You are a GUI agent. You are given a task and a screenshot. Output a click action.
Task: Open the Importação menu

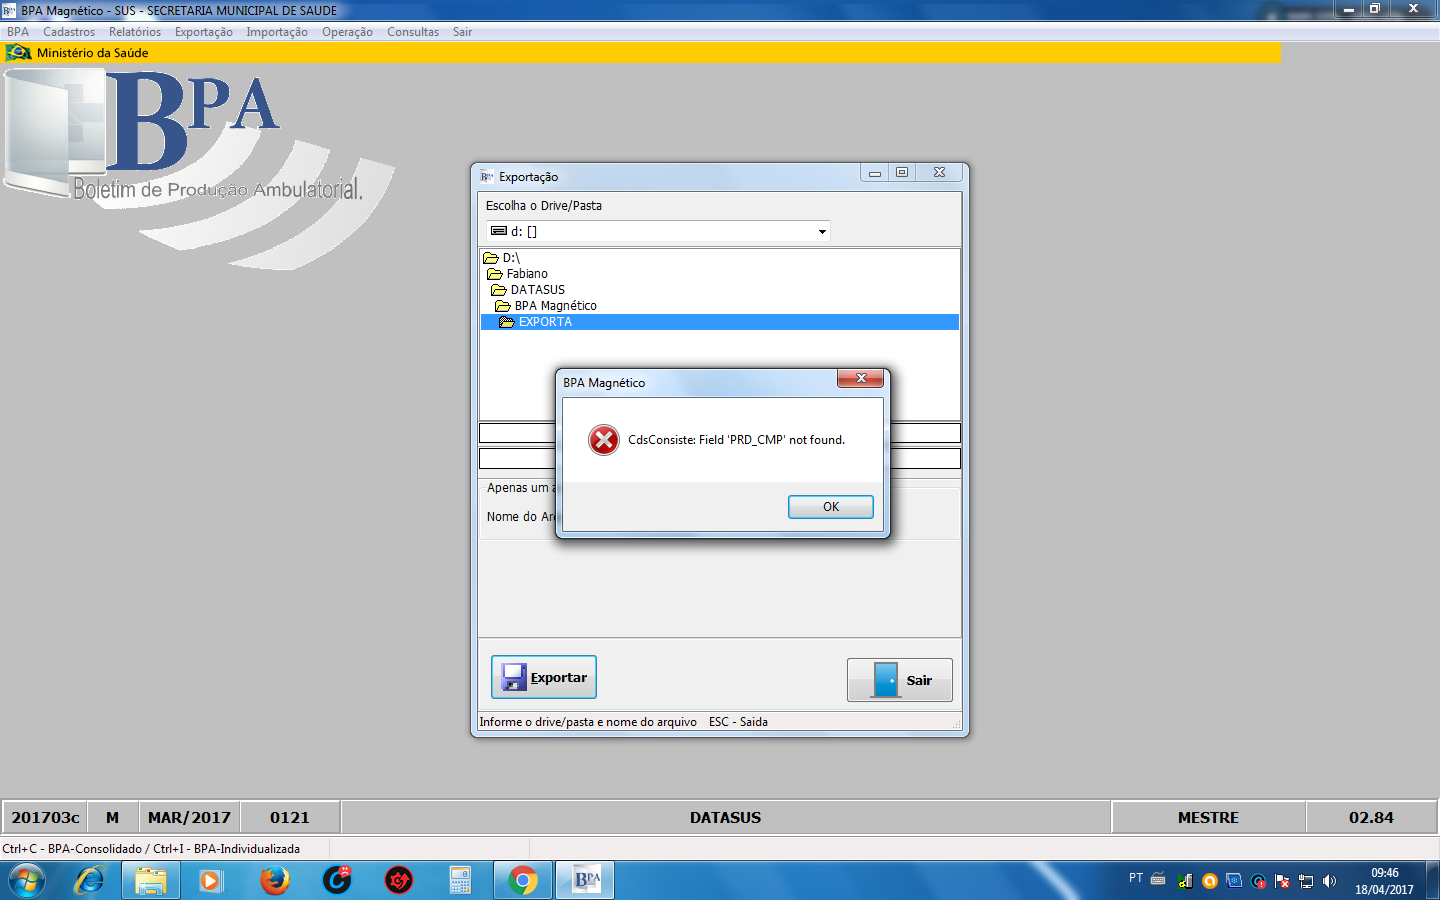(277, 32)
